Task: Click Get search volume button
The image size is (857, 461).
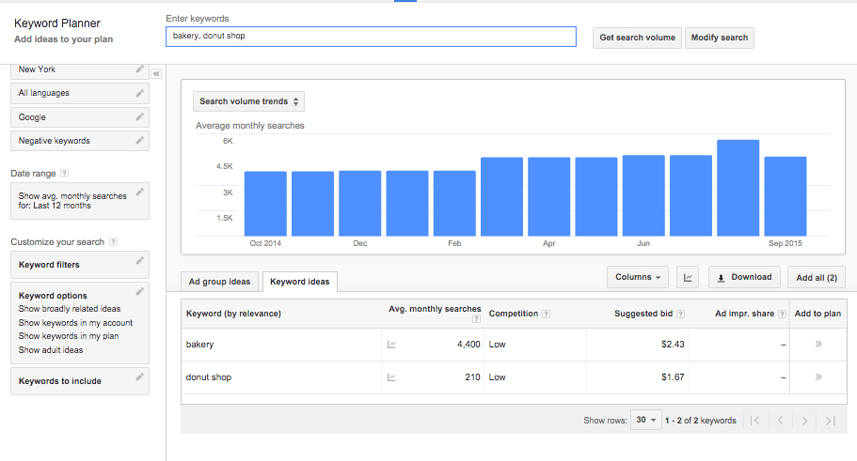Action: pyautogui.click(x=637, y=38)
